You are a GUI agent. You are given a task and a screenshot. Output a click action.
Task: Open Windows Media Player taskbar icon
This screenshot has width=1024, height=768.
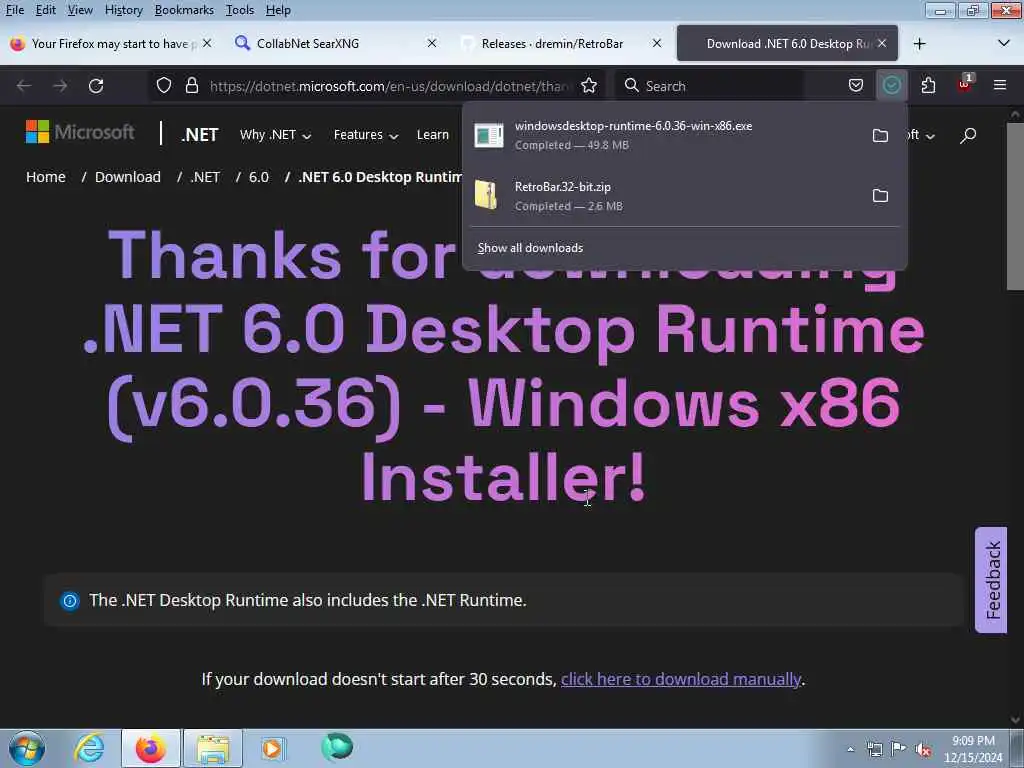pos(273,748)
